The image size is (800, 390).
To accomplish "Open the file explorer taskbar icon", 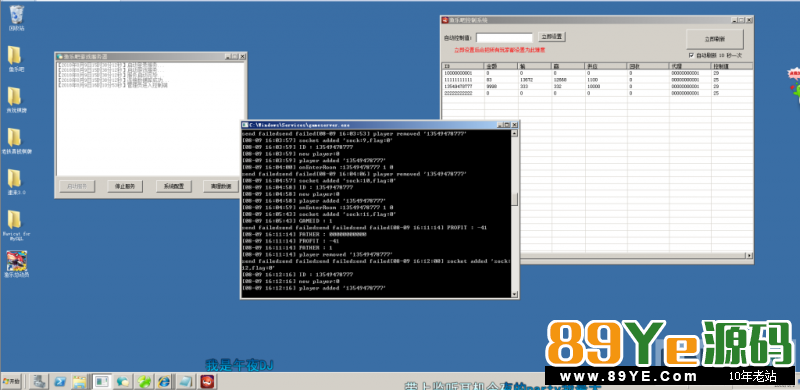I will click(80, 381).
